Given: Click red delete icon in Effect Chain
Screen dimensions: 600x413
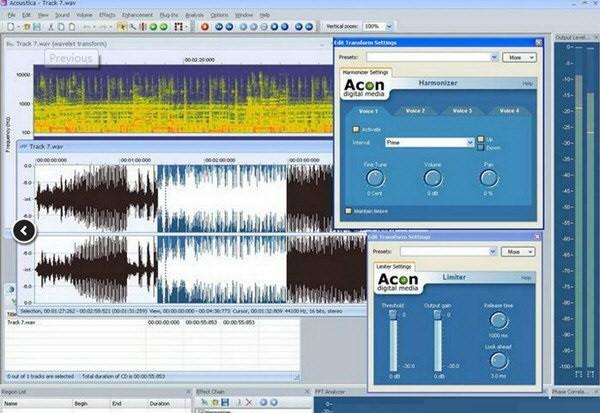Looking at the screenshot, I should [248, 401].
